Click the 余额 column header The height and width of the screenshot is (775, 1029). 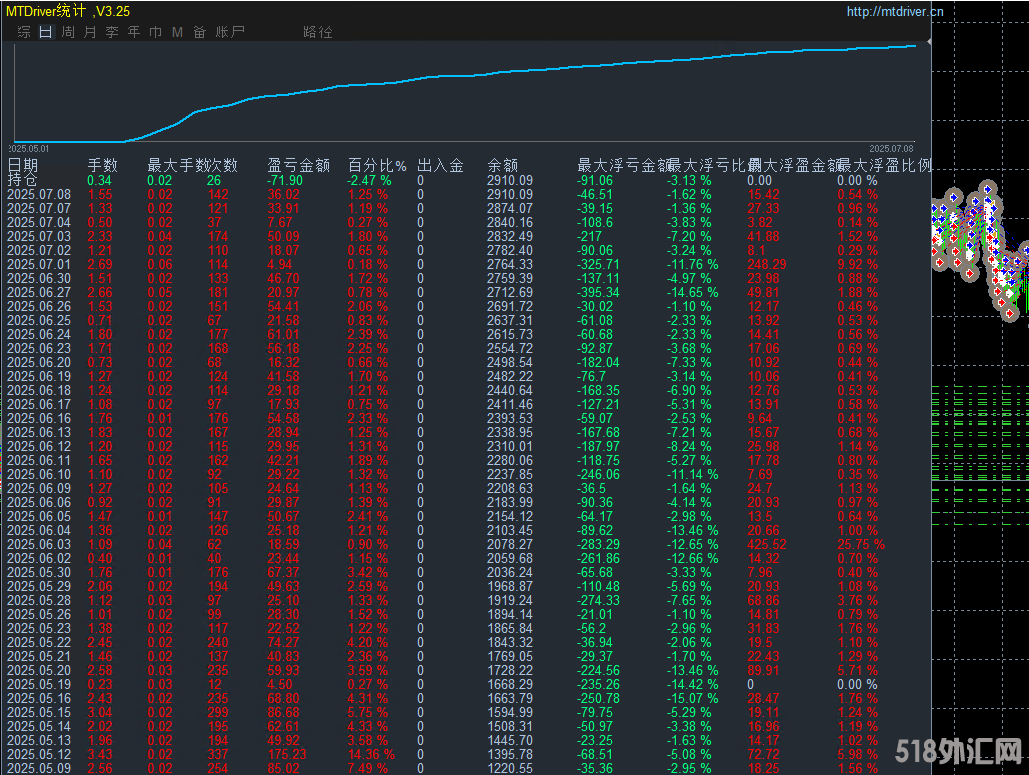click(x=503, y=165)
